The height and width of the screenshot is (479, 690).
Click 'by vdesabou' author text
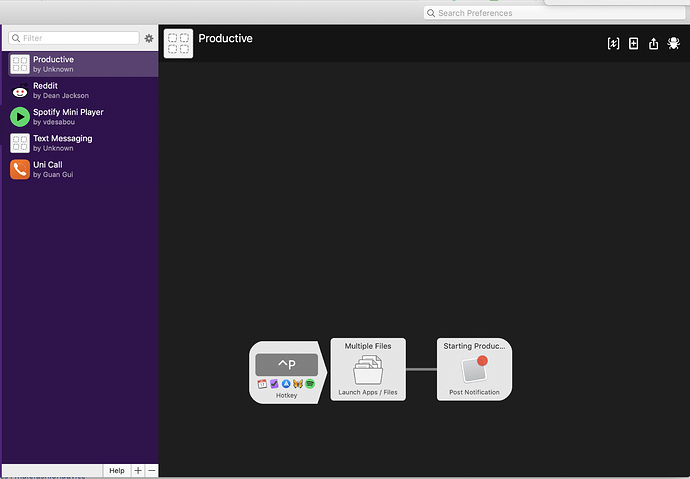tap(54, 122)
